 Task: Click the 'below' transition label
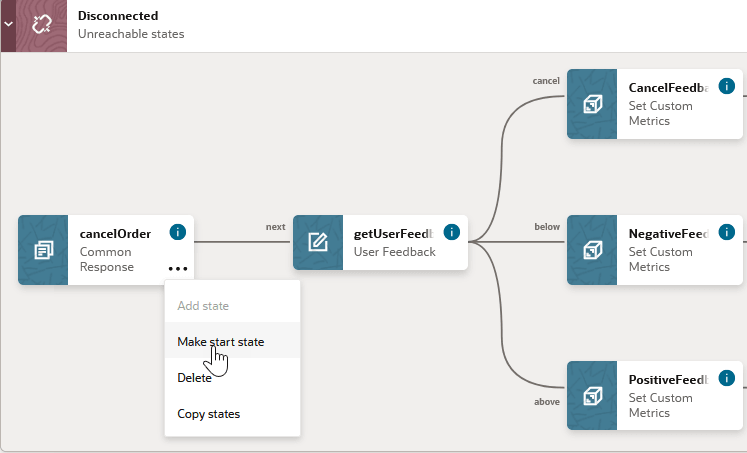click(547, 227)
